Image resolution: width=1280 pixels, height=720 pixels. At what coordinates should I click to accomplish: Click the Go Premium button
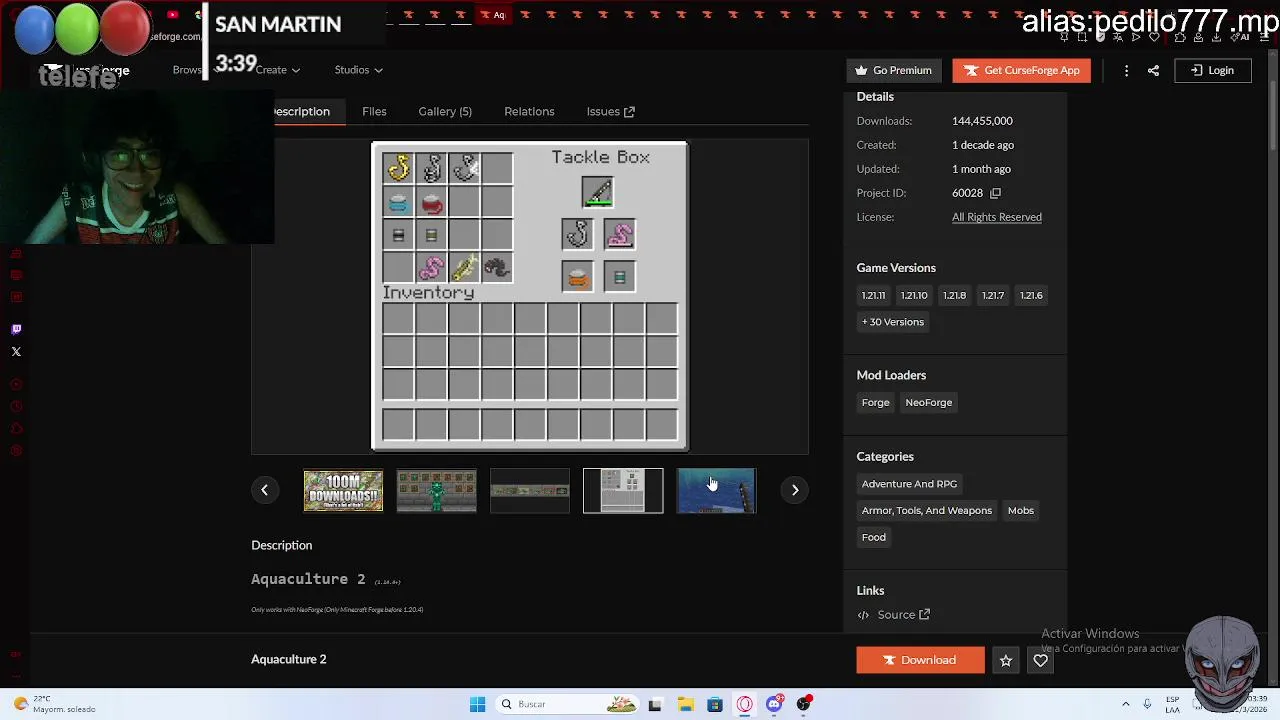[894, 70]
